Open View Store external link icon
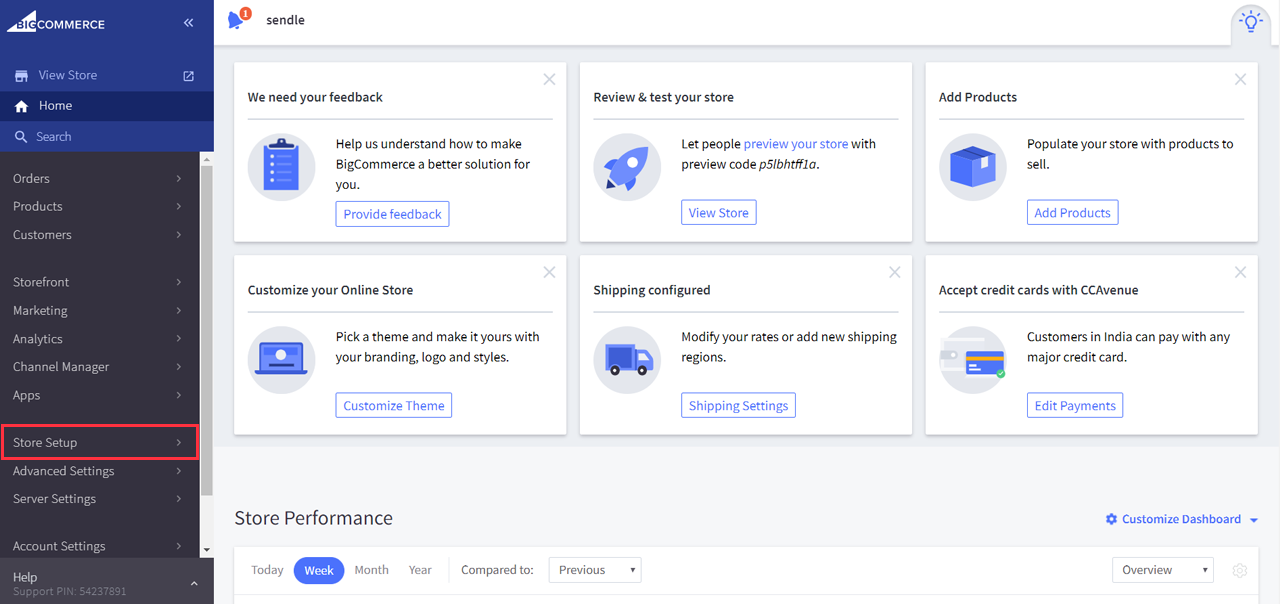Viewport: 1280px width, 604px height. click(x=188, y=76)
